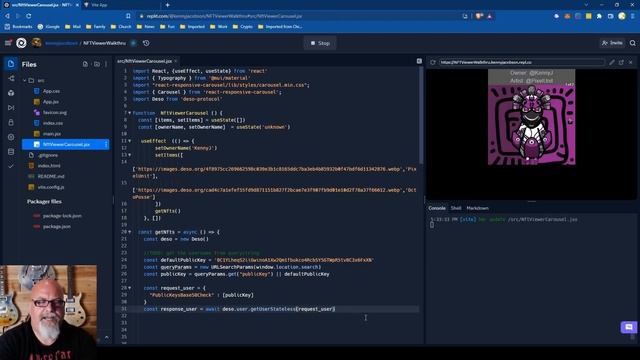Image resolution: width=640 pixels, height=360 pixels.
Task: Click the bookmark icon in address bar
Action: point(128,16)
